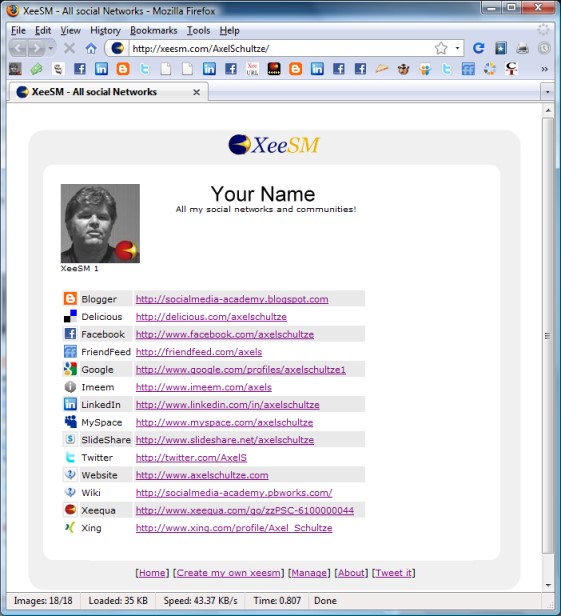Image resolution: width=561 pixels, height=616 pixels.
Task: Open the Help menu
Action: point(229,30)
